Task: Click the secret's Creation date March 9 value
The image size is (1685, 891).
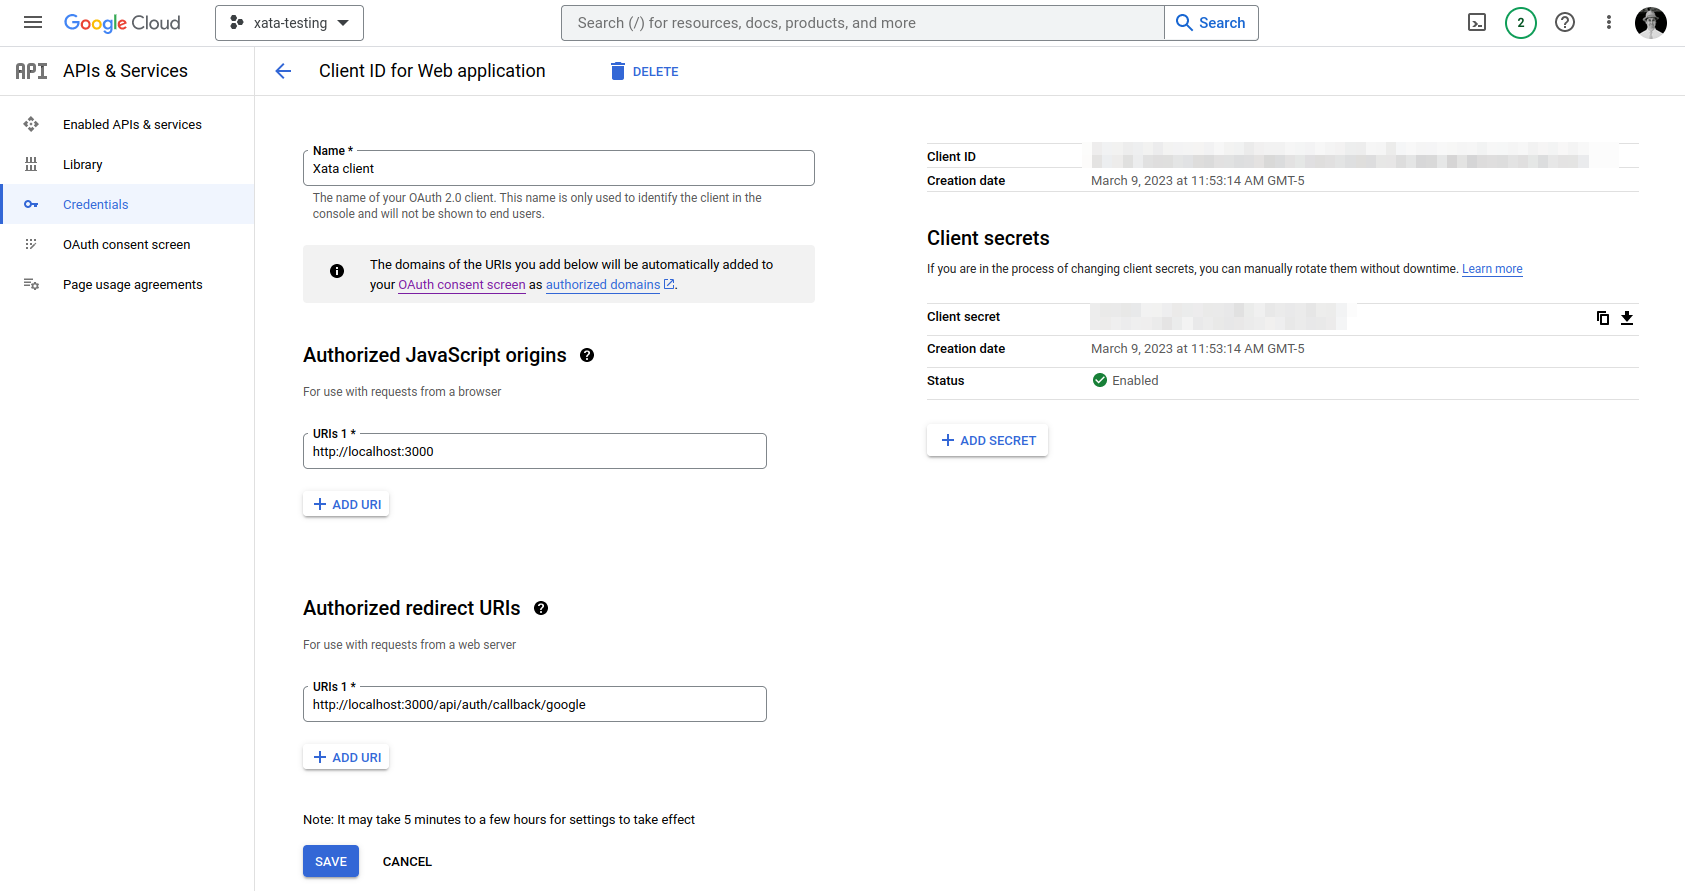Action: [x=1198, y=349]
